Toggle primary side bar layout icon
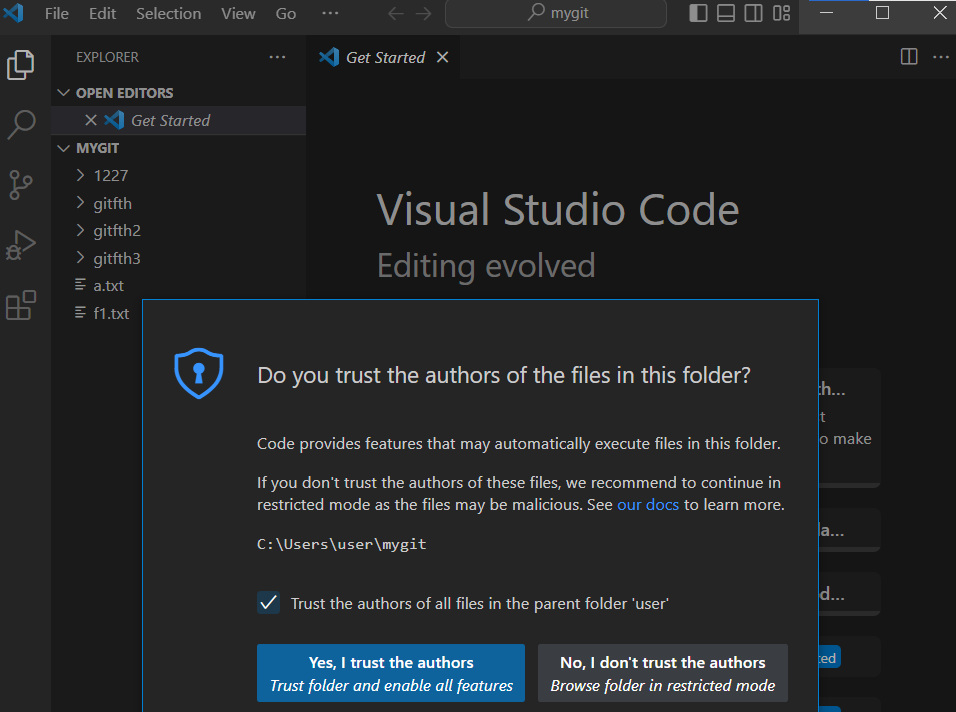Viewport: 956px width, 712px height. click(x=698, y=13)
